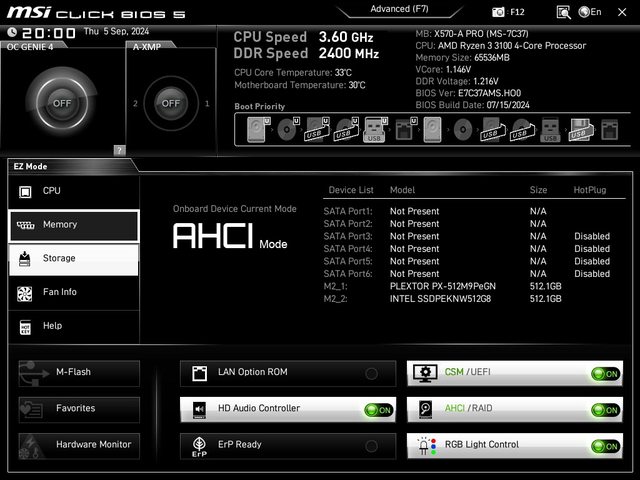Enable the ErP Ready radio button
Image resolution: width=640 pixels, height=480 pixels.
pyautogui.click(x=372, y=446)
